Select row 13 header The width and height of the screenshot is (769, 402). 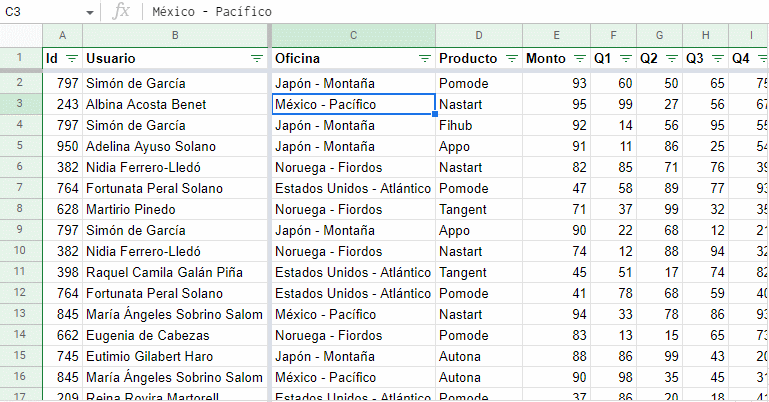[x=20, y=314]
